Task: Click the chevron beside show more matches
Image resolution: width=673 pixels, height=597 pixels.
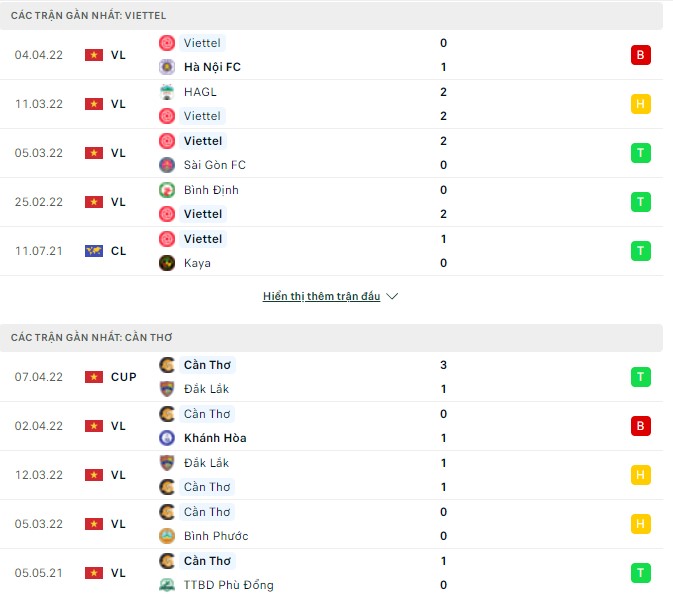Action: (392, 297)
